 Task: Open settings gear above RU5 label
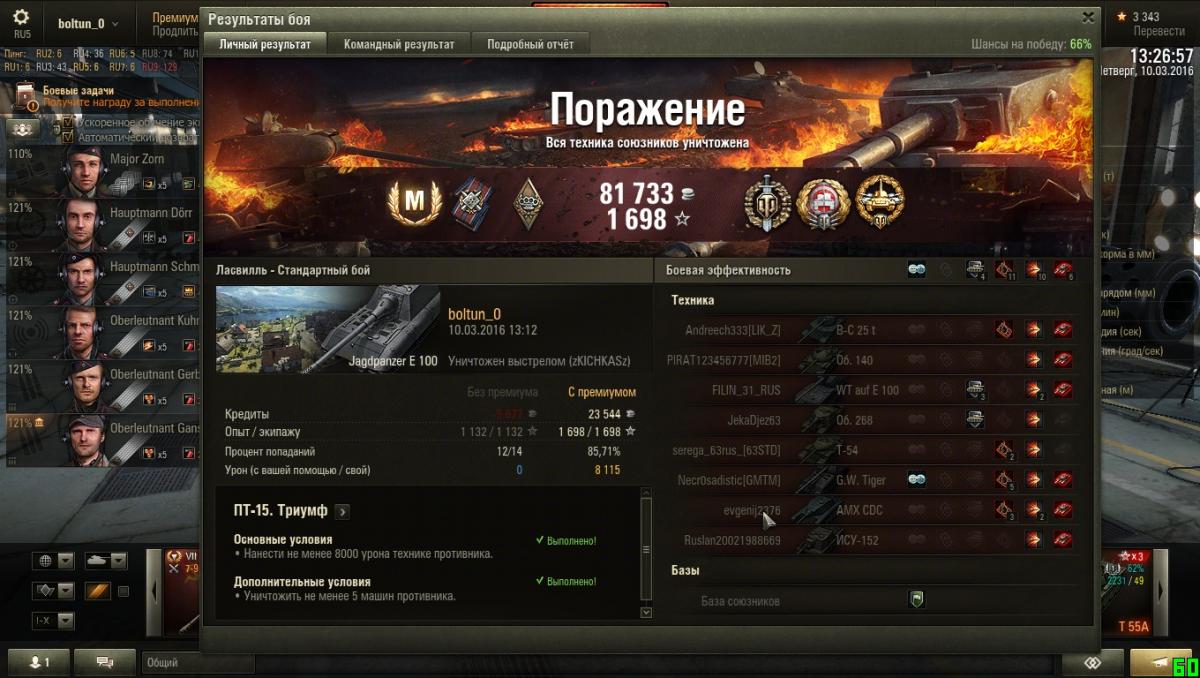coord(21,17)
